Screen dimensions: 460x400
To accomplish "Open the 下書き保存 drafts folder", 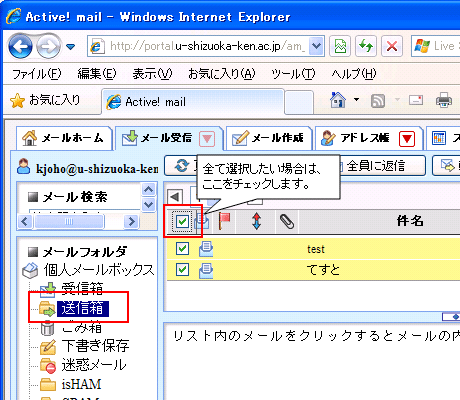I will point(95,346).
